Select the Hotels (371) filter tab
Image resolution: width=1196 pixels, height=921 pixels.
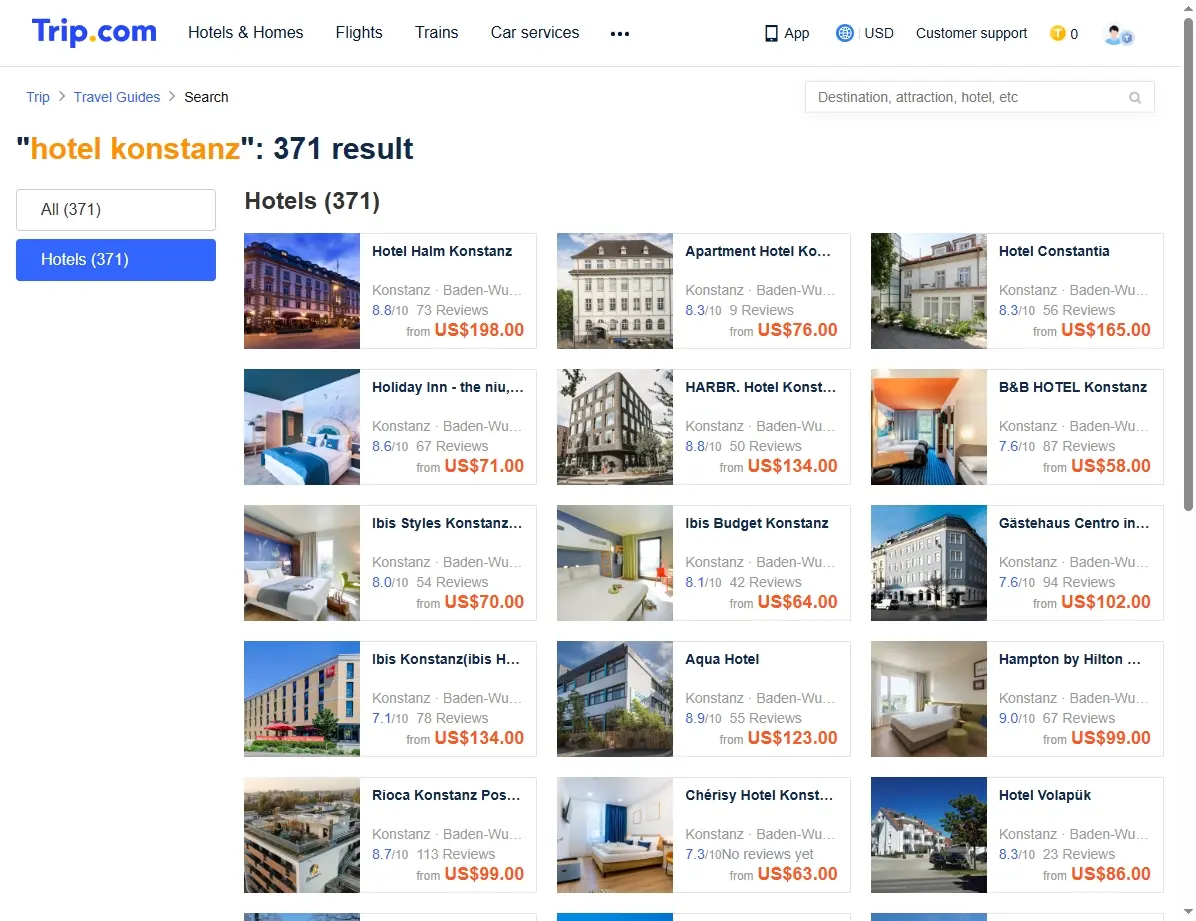(116, 259)
